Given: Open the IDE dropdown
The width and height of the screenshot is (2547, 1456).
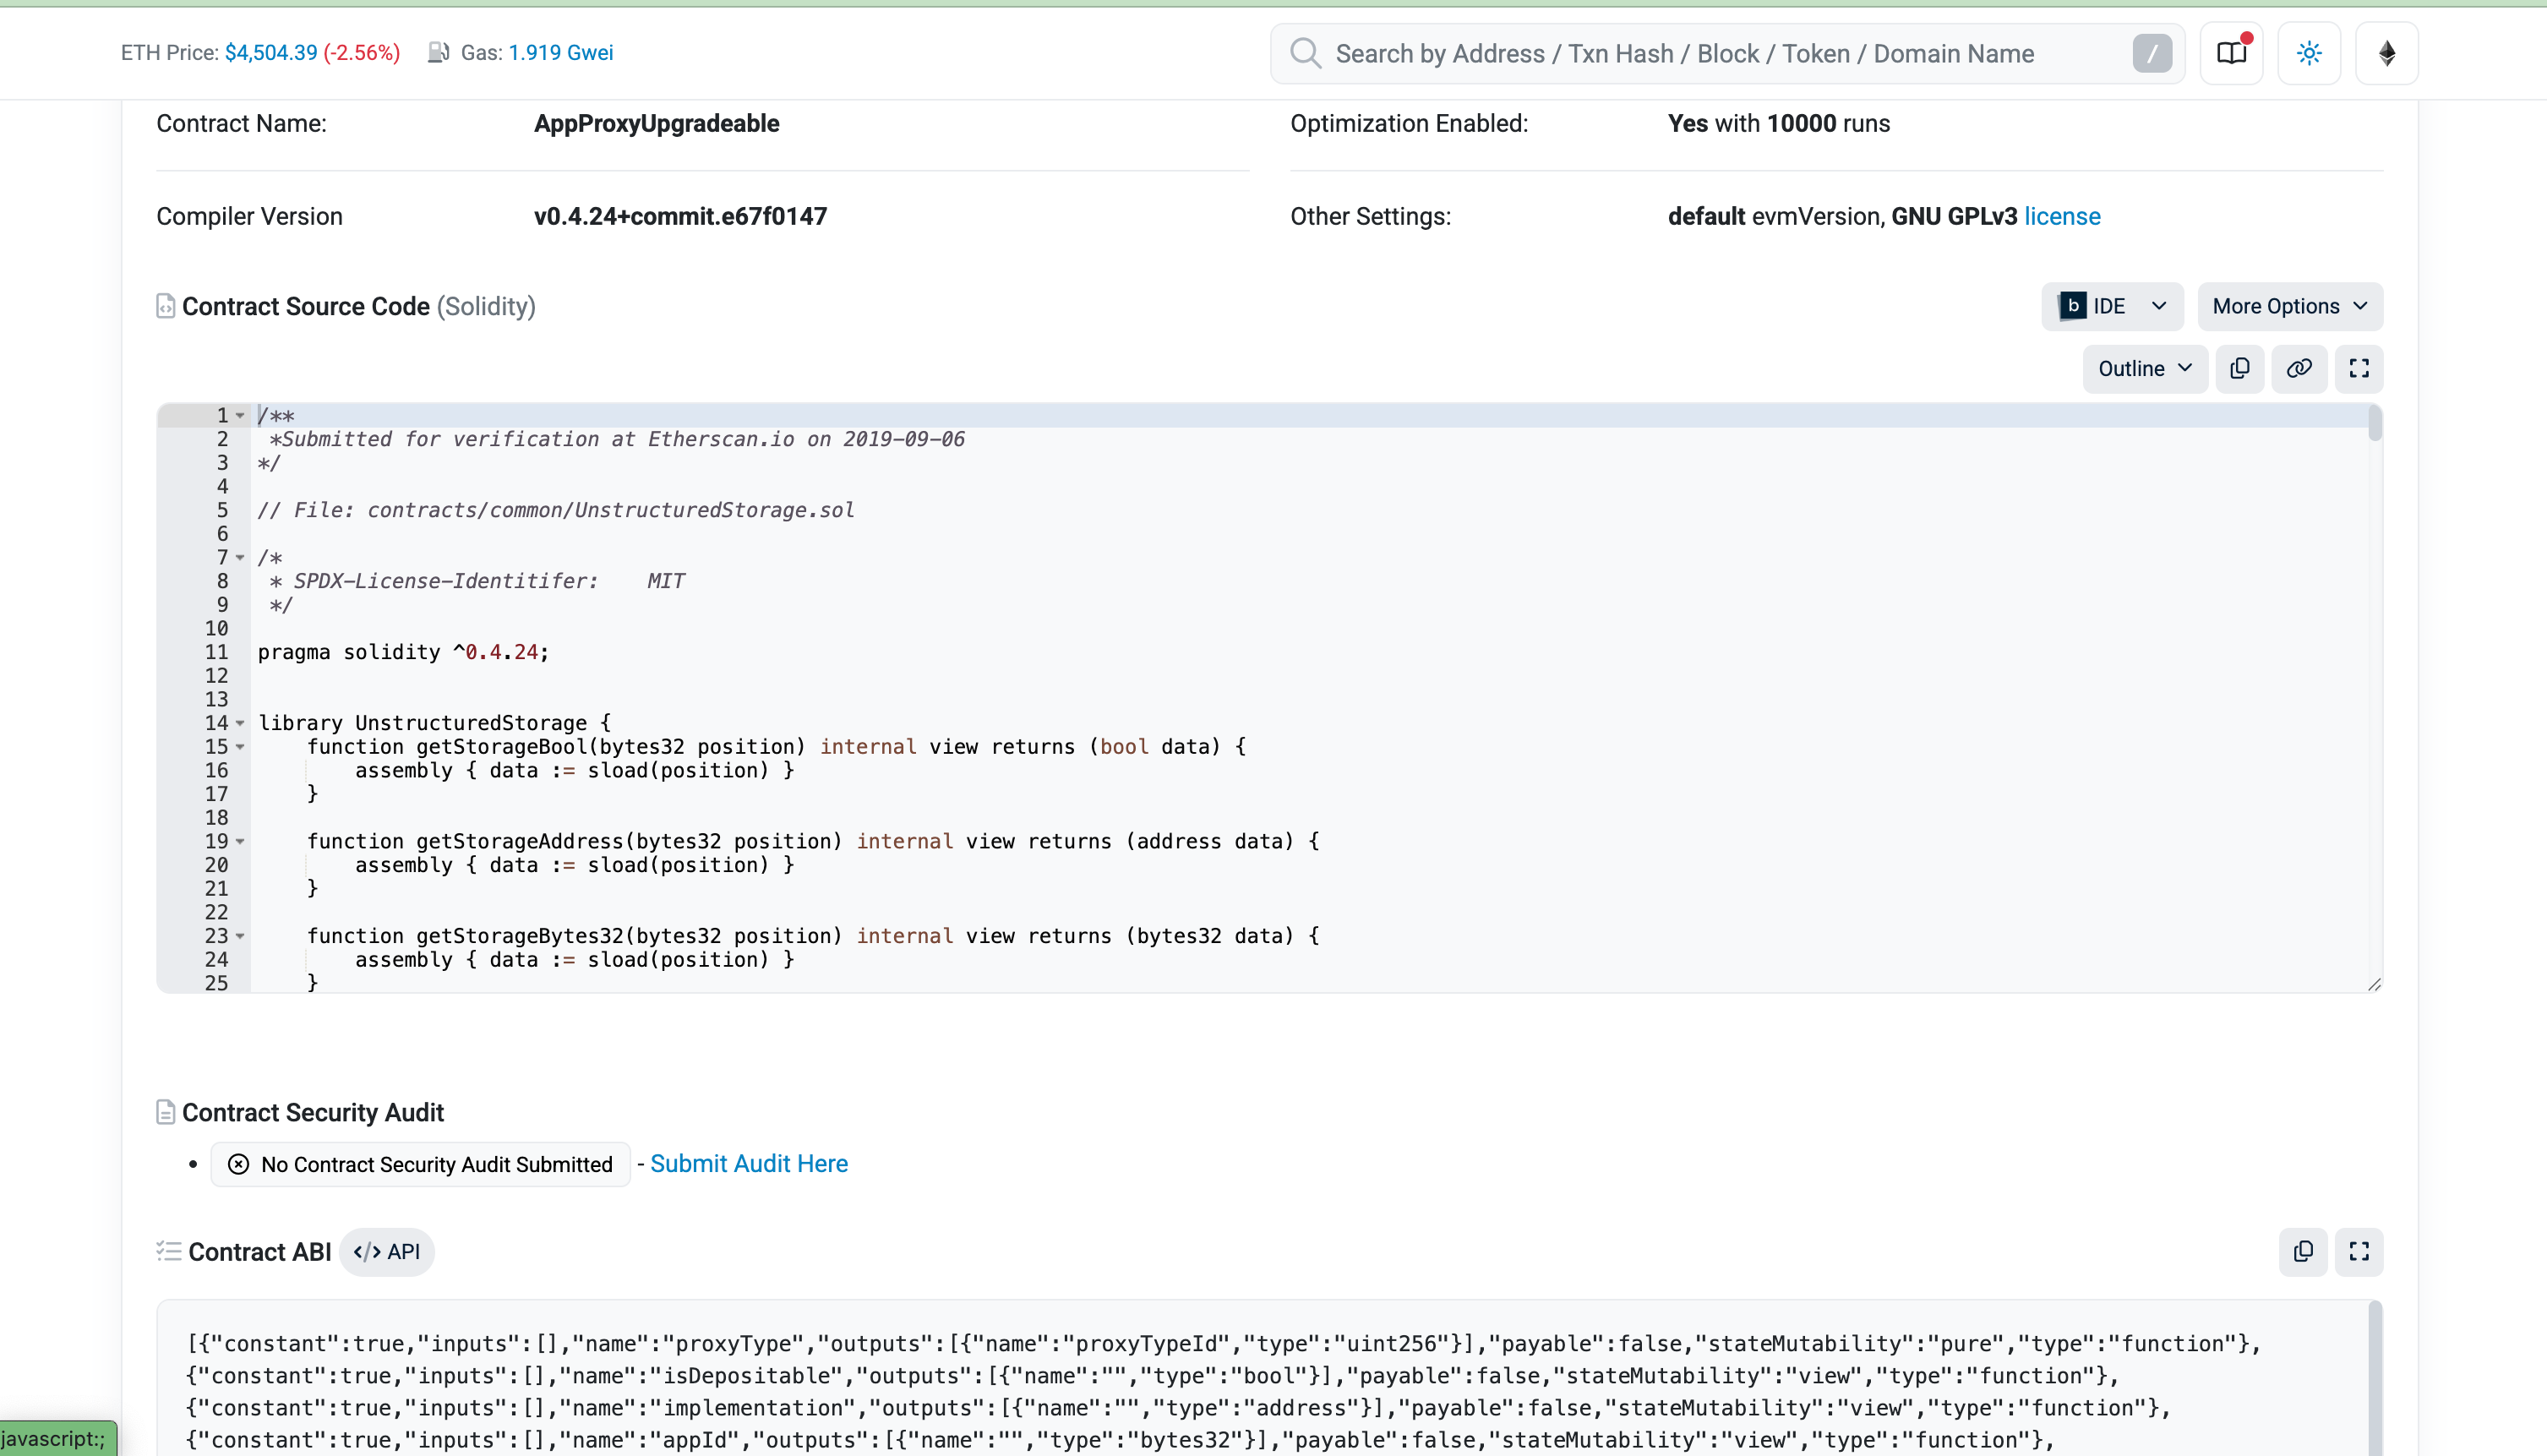Looking at the screenshot, I should point(2111,306).
